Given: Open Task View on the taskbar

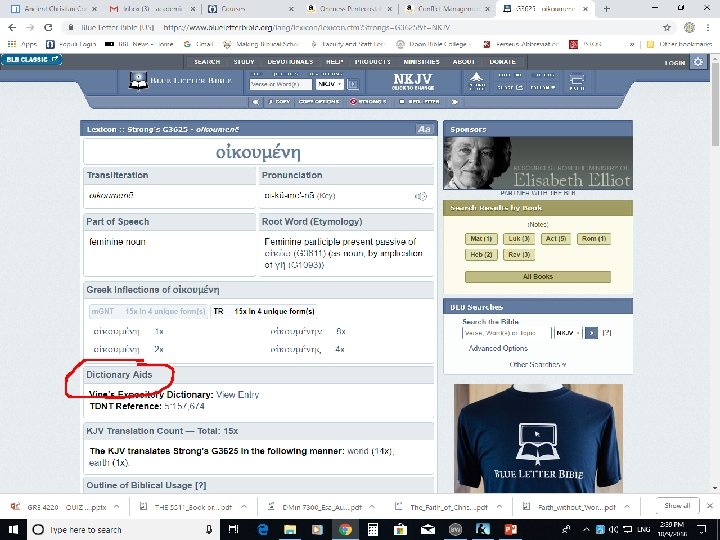Looking at the screenshot, I should tap(233, 529).
